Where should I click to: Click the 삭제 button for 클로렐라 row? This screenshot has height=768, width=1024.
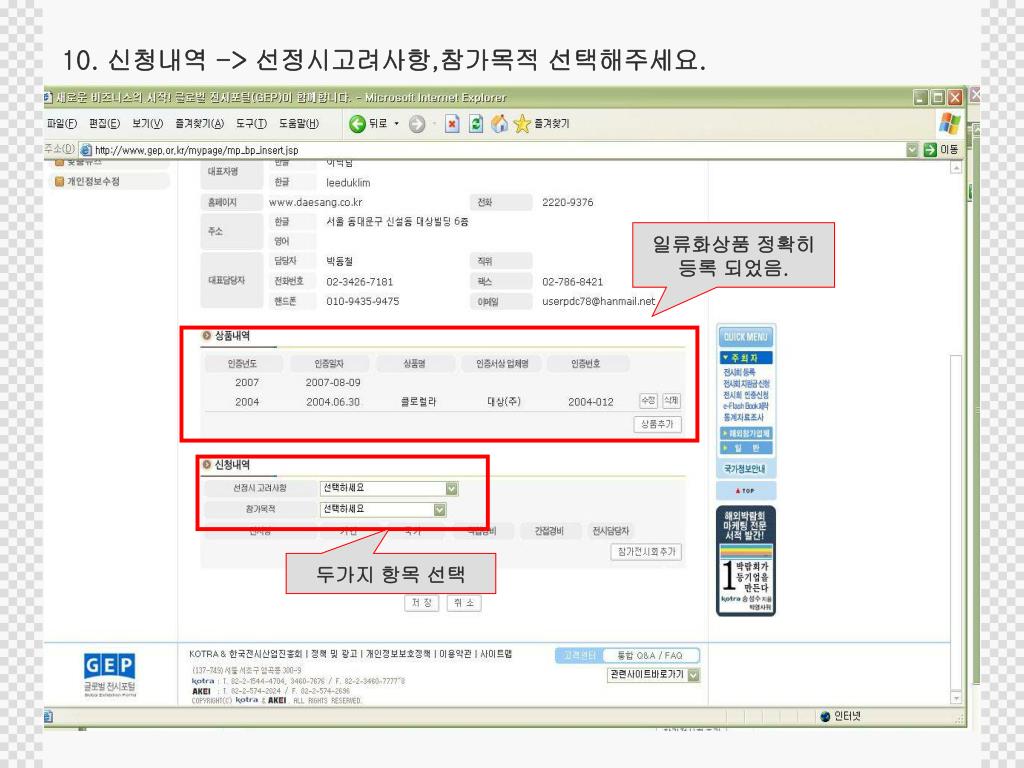pyautogui.click(x=671, y=400)
